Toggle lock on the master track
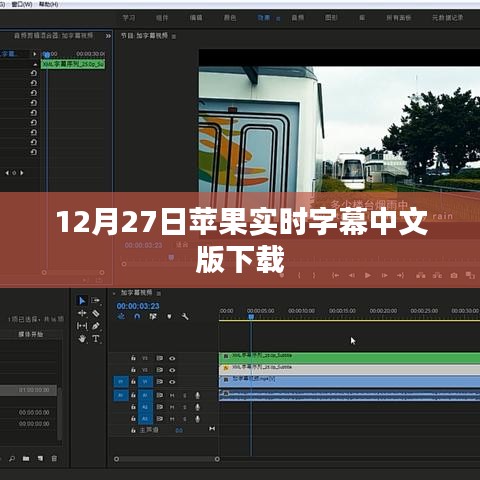 (x=133, y=430)
